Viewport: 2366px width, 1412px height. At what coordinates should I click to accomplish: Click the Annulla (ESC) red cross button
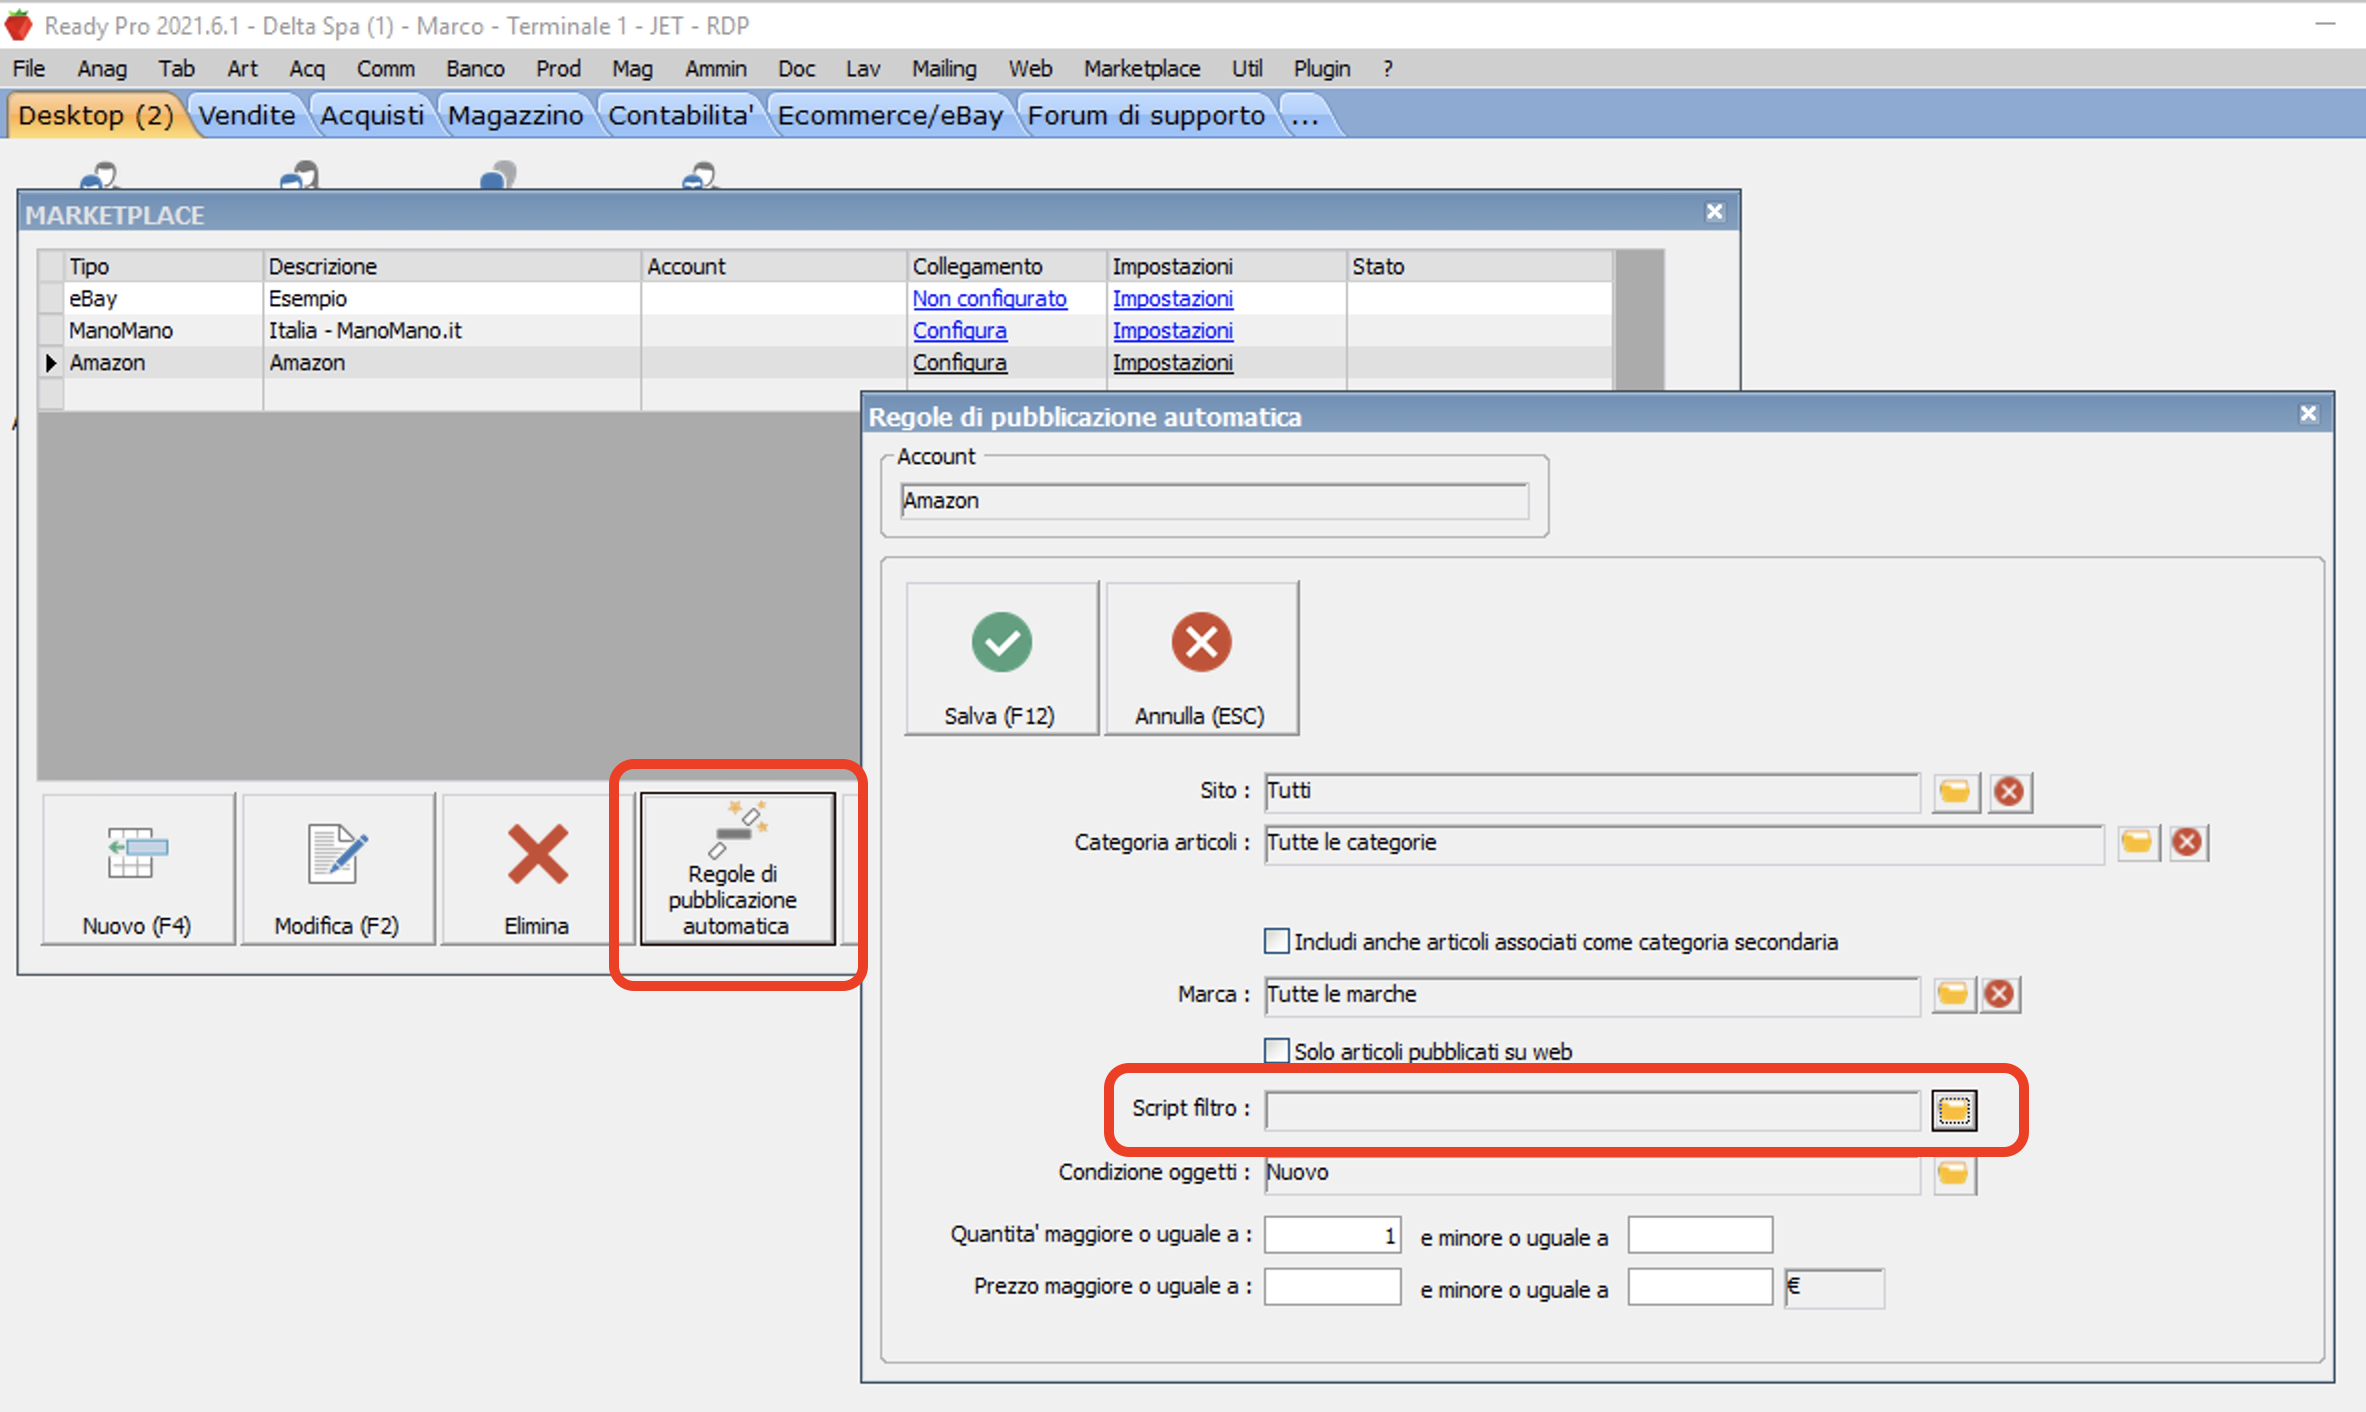point(1201,659)
